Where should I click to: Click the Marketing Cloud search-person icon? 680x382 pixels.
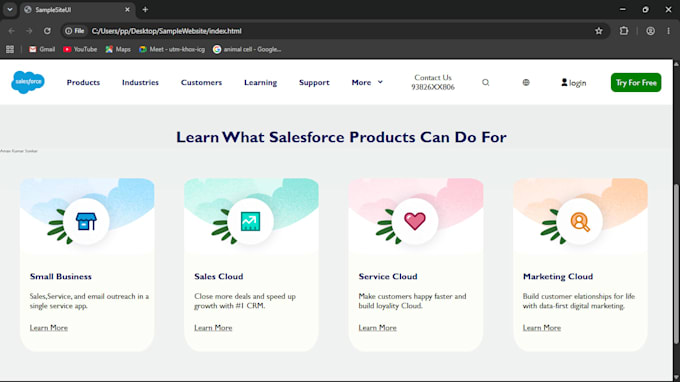[x=580, y=222]
